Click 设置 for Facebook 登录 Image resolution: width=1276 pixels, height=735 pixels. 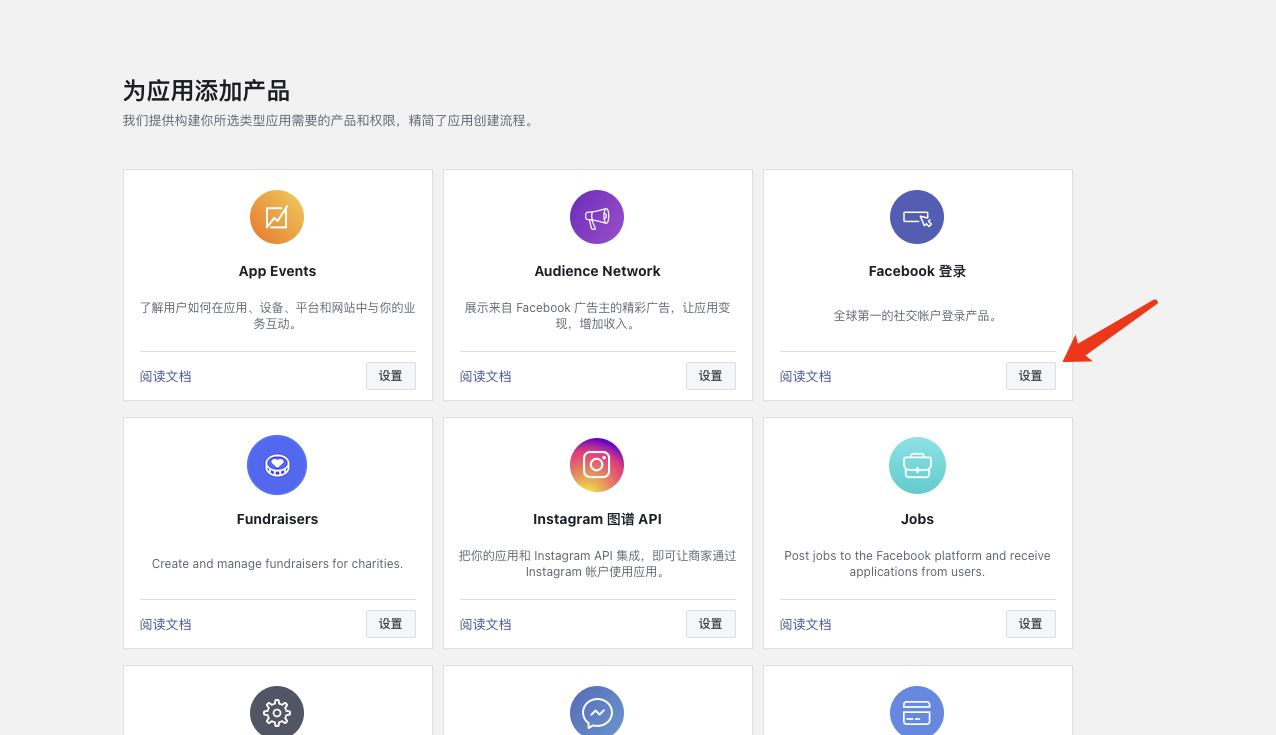click(x=1031, y=376)
